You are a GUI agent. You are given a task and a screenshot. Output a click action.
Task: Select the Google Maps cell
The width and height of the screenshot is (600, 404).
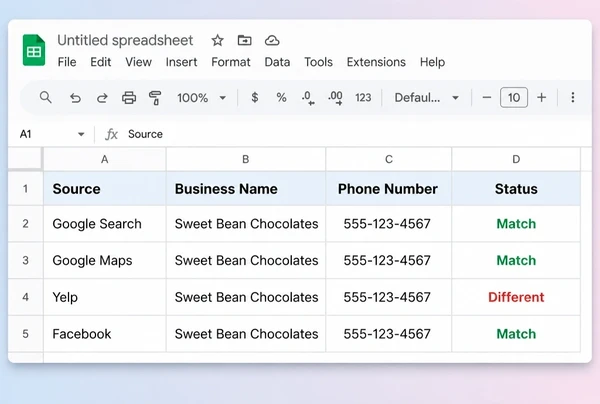[105, 261]
